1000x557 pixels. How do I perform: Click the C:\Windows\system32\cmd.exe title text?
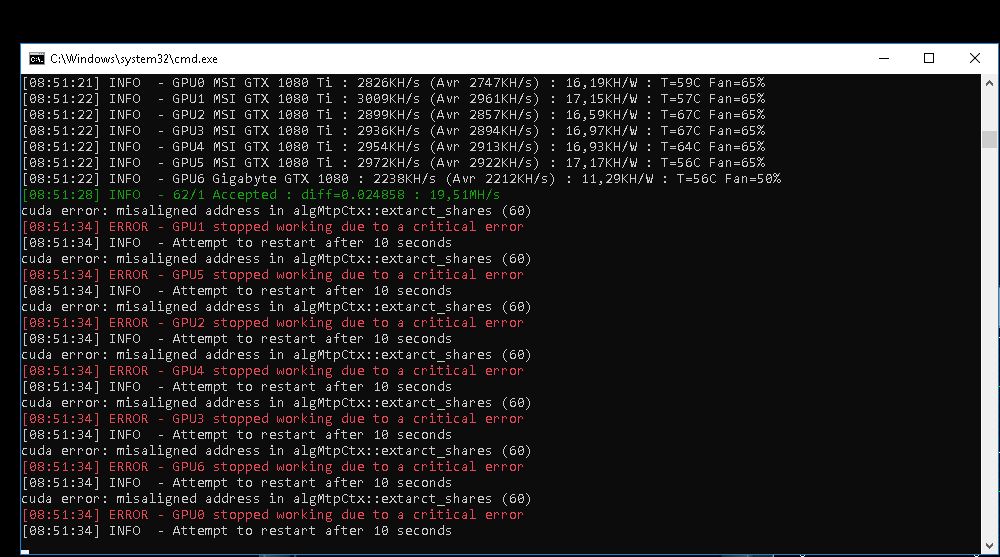pyautogui.click(x=134, y=59)
